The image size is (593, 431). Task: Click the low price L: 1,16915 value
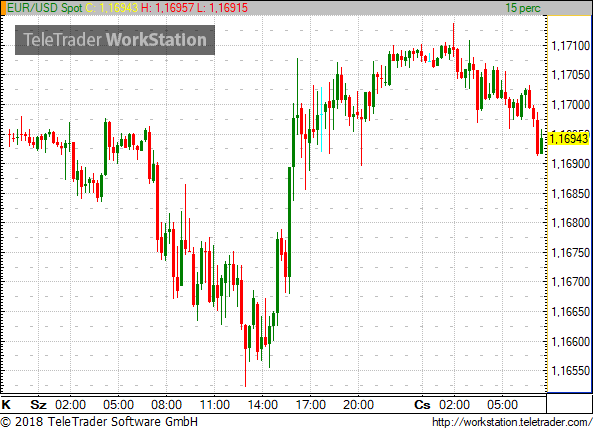click(x=223, y=8)
